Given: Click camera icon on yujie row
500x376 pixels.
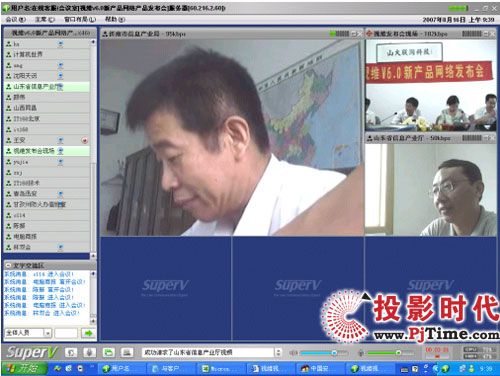Looking at the screenshot, I should point(60,162).
